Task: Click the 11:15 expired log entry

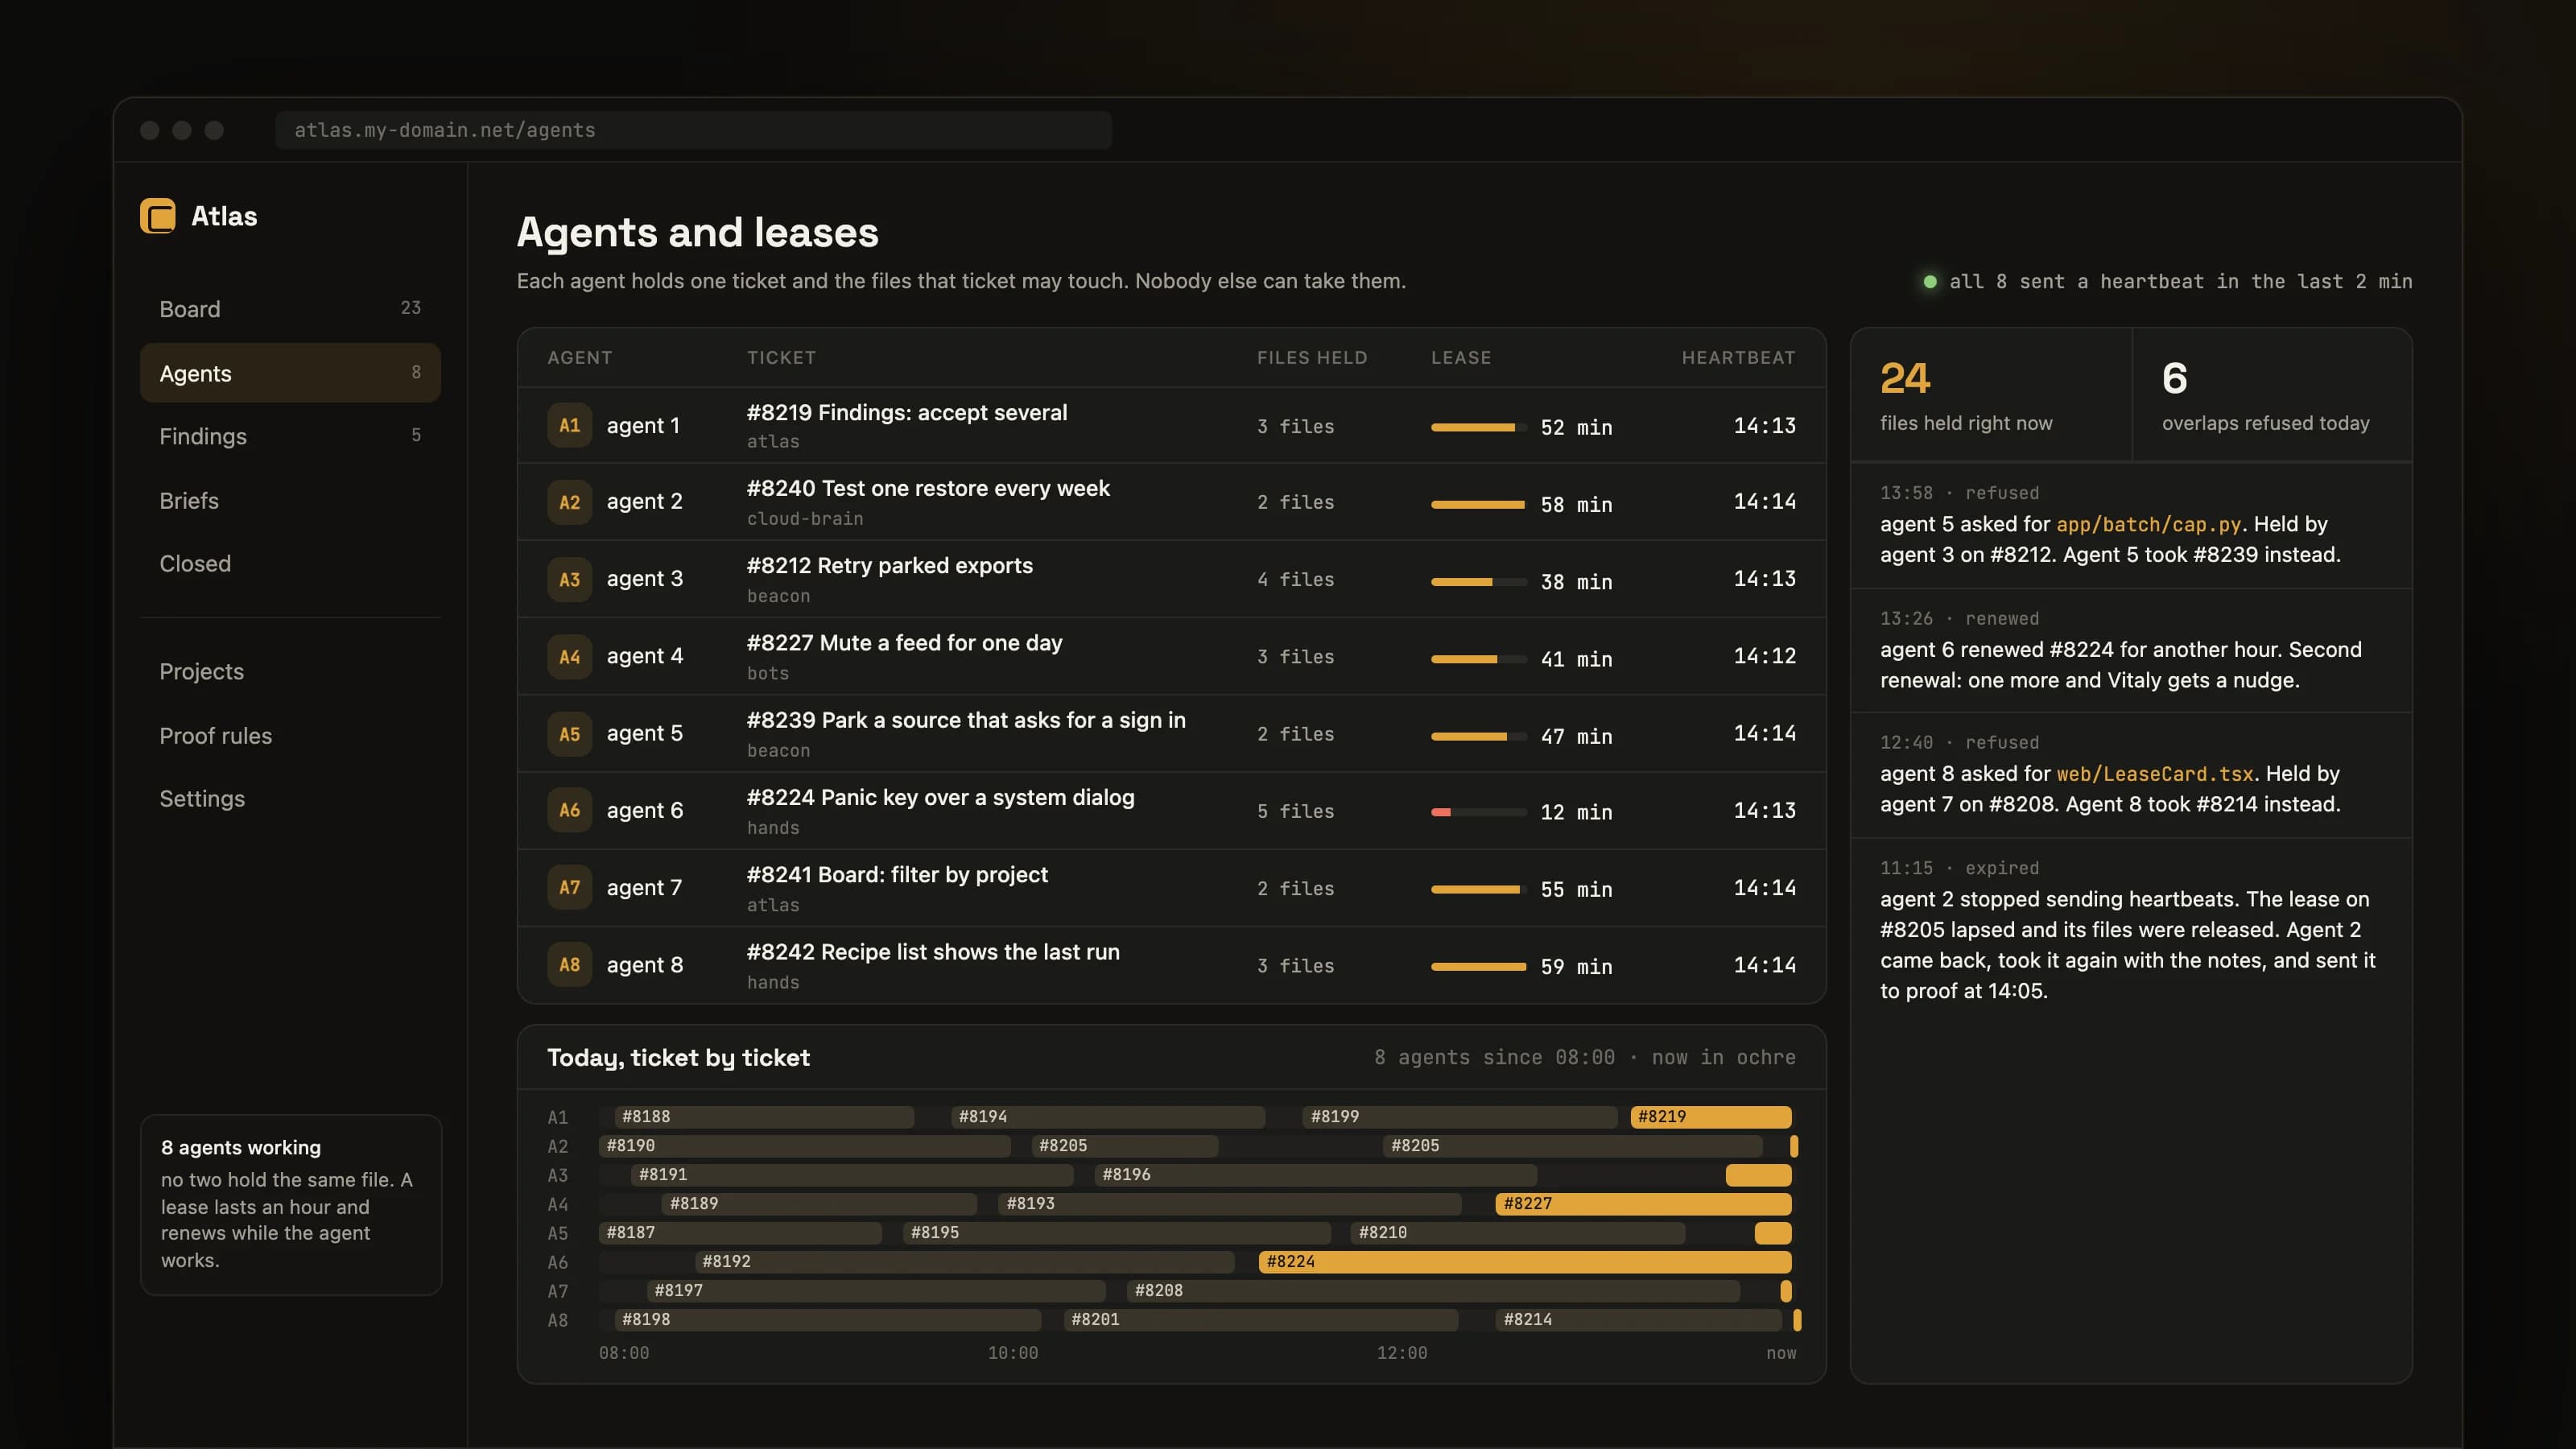Action: click(x=2131, y=930)
